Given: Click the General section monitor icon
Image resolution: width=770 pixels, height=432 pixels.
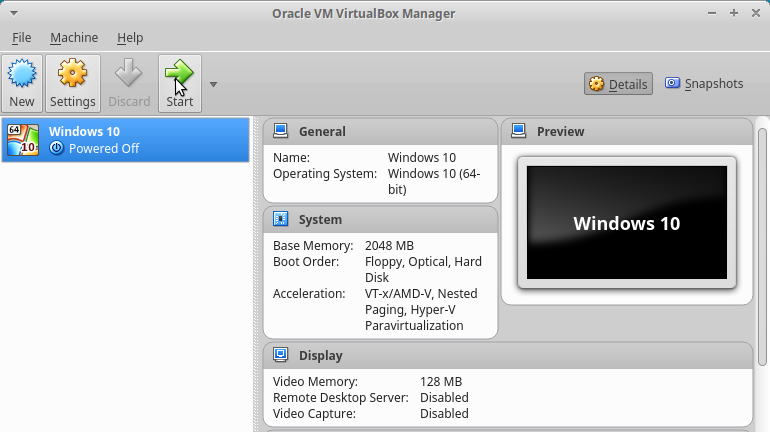Looking at the screenshot, I should (280, 131).
